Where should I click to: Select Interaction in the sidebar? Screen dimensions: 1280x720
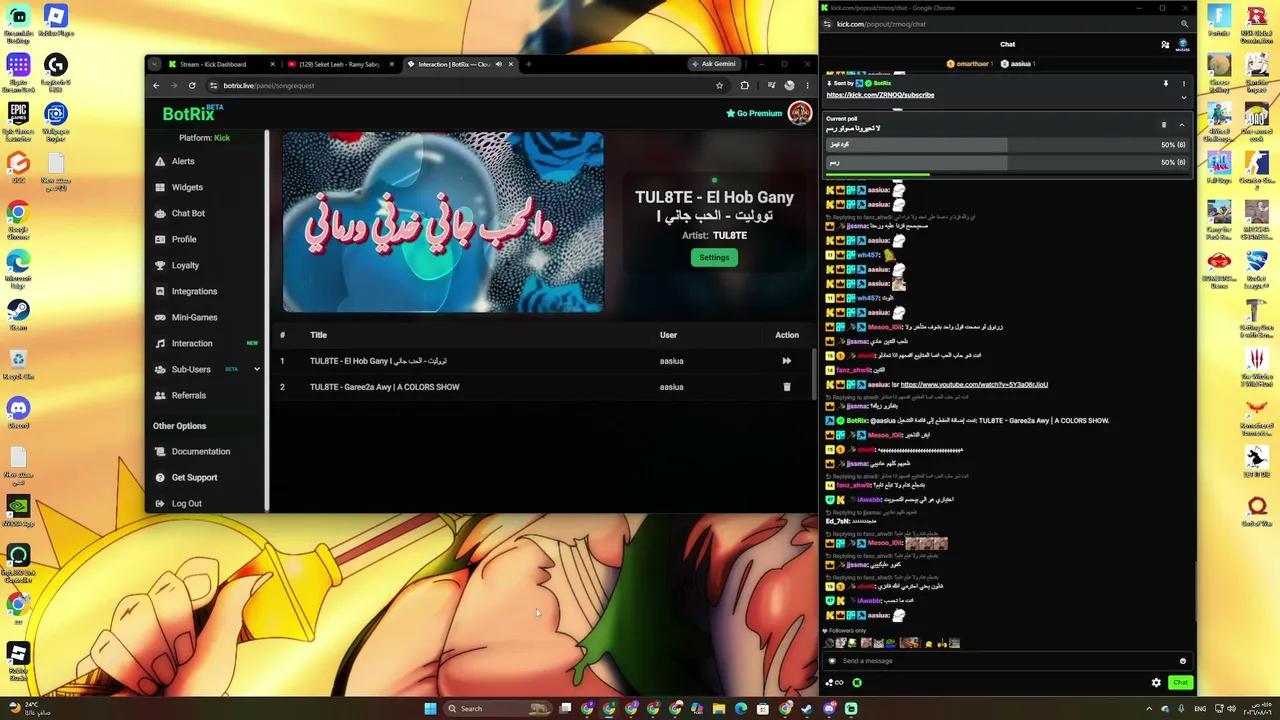[x=191, y=343]
